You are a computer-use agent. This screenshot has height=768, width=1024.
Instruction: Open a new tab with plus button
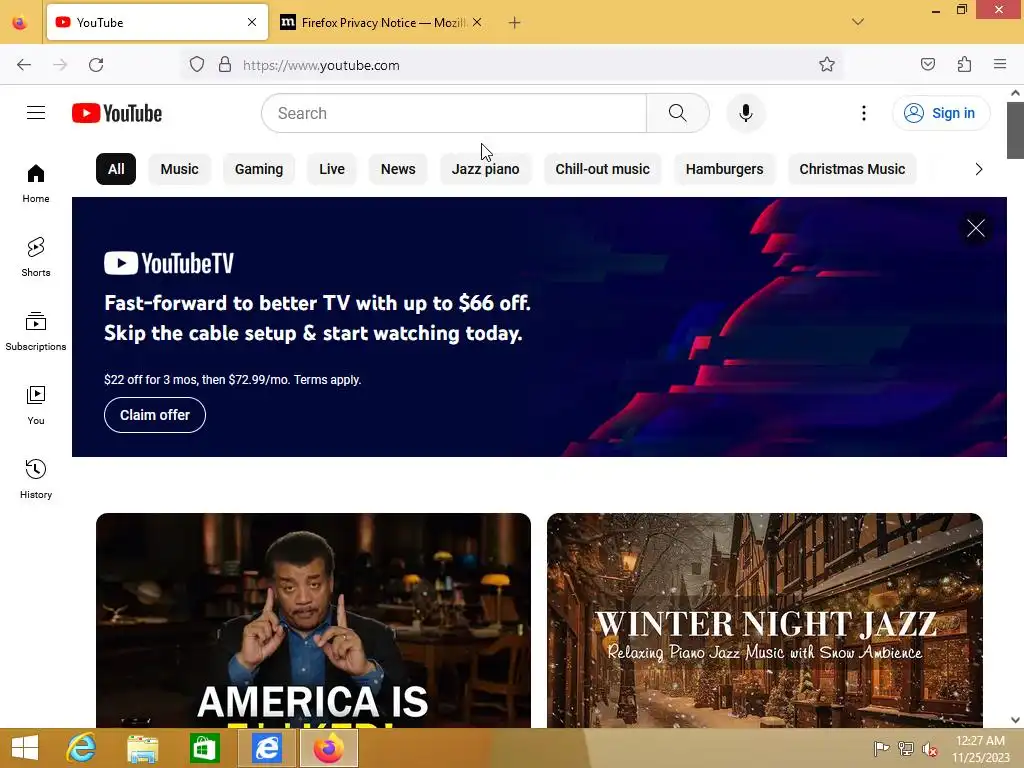[x=515, y=23]
